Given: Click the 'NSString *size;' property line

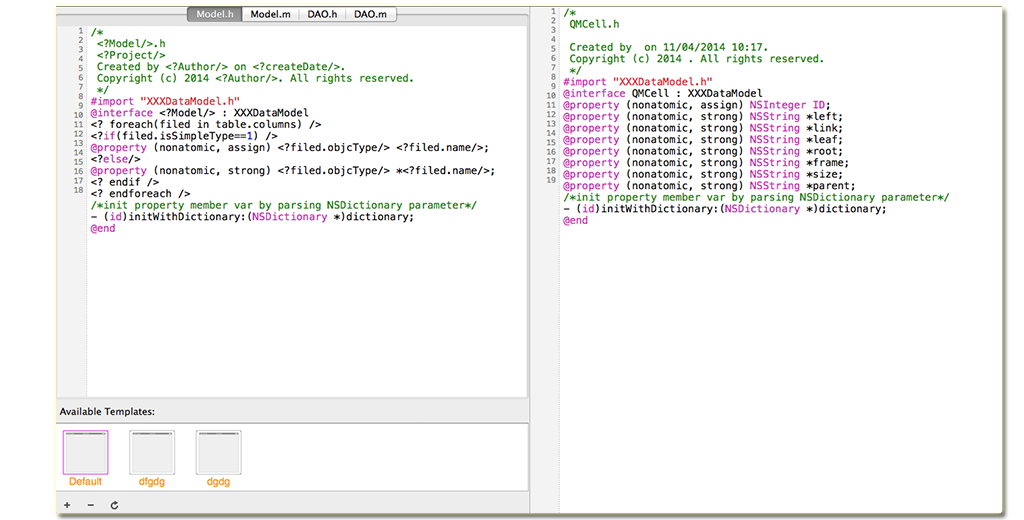Looking at the screenshot, I should [703, 174].
